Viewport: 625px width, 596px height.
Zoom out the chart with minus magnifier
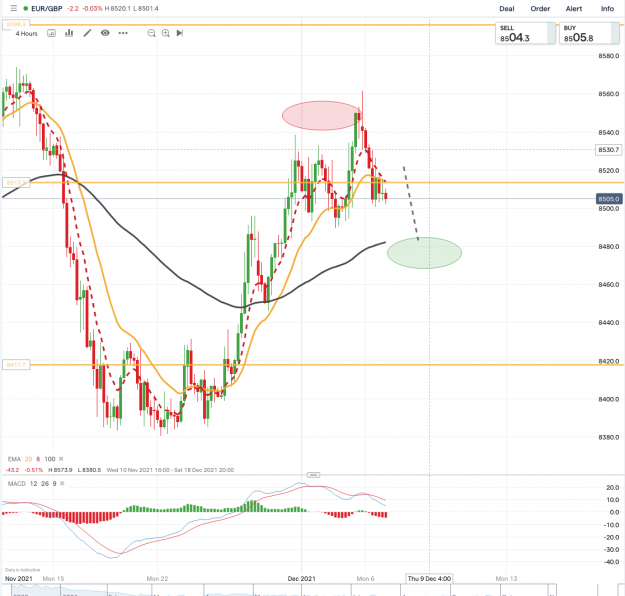[151, 33]
